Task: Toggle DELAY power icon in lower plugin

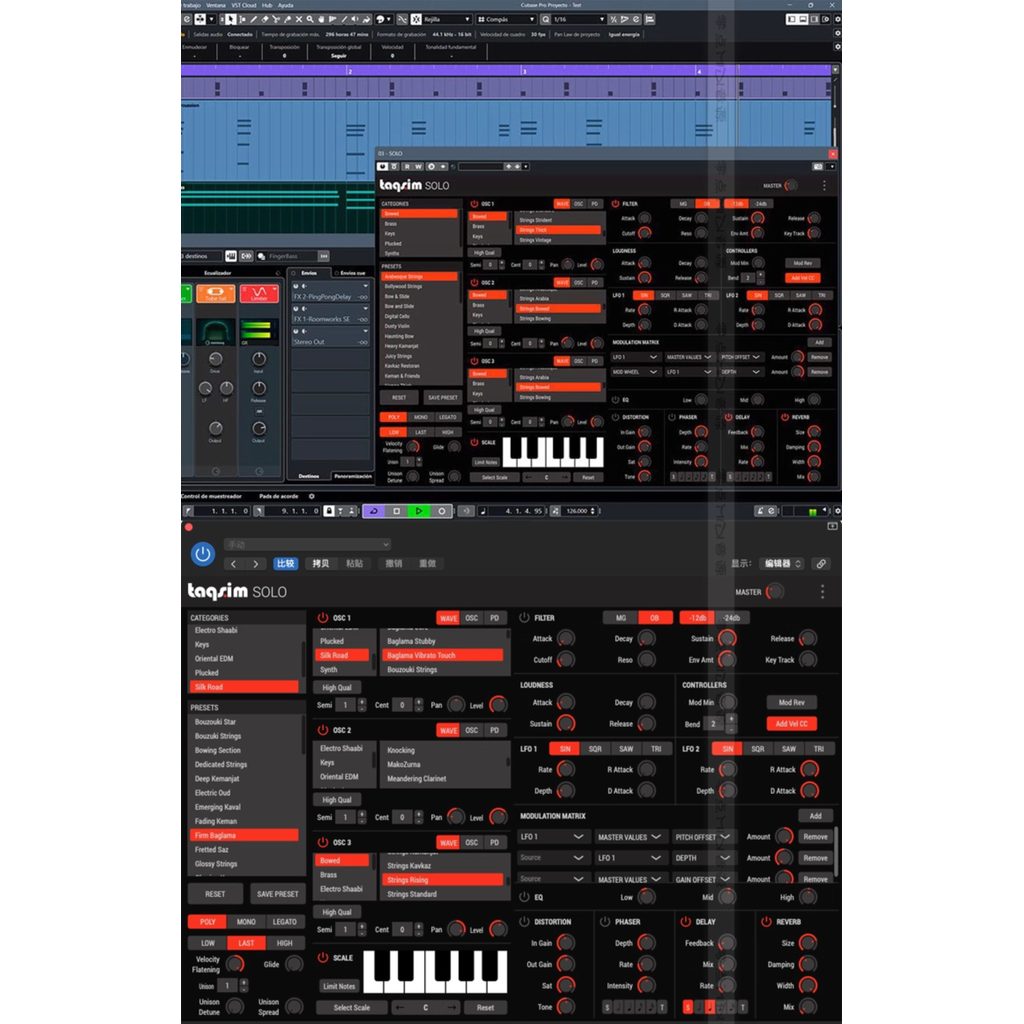Action: 685,921
